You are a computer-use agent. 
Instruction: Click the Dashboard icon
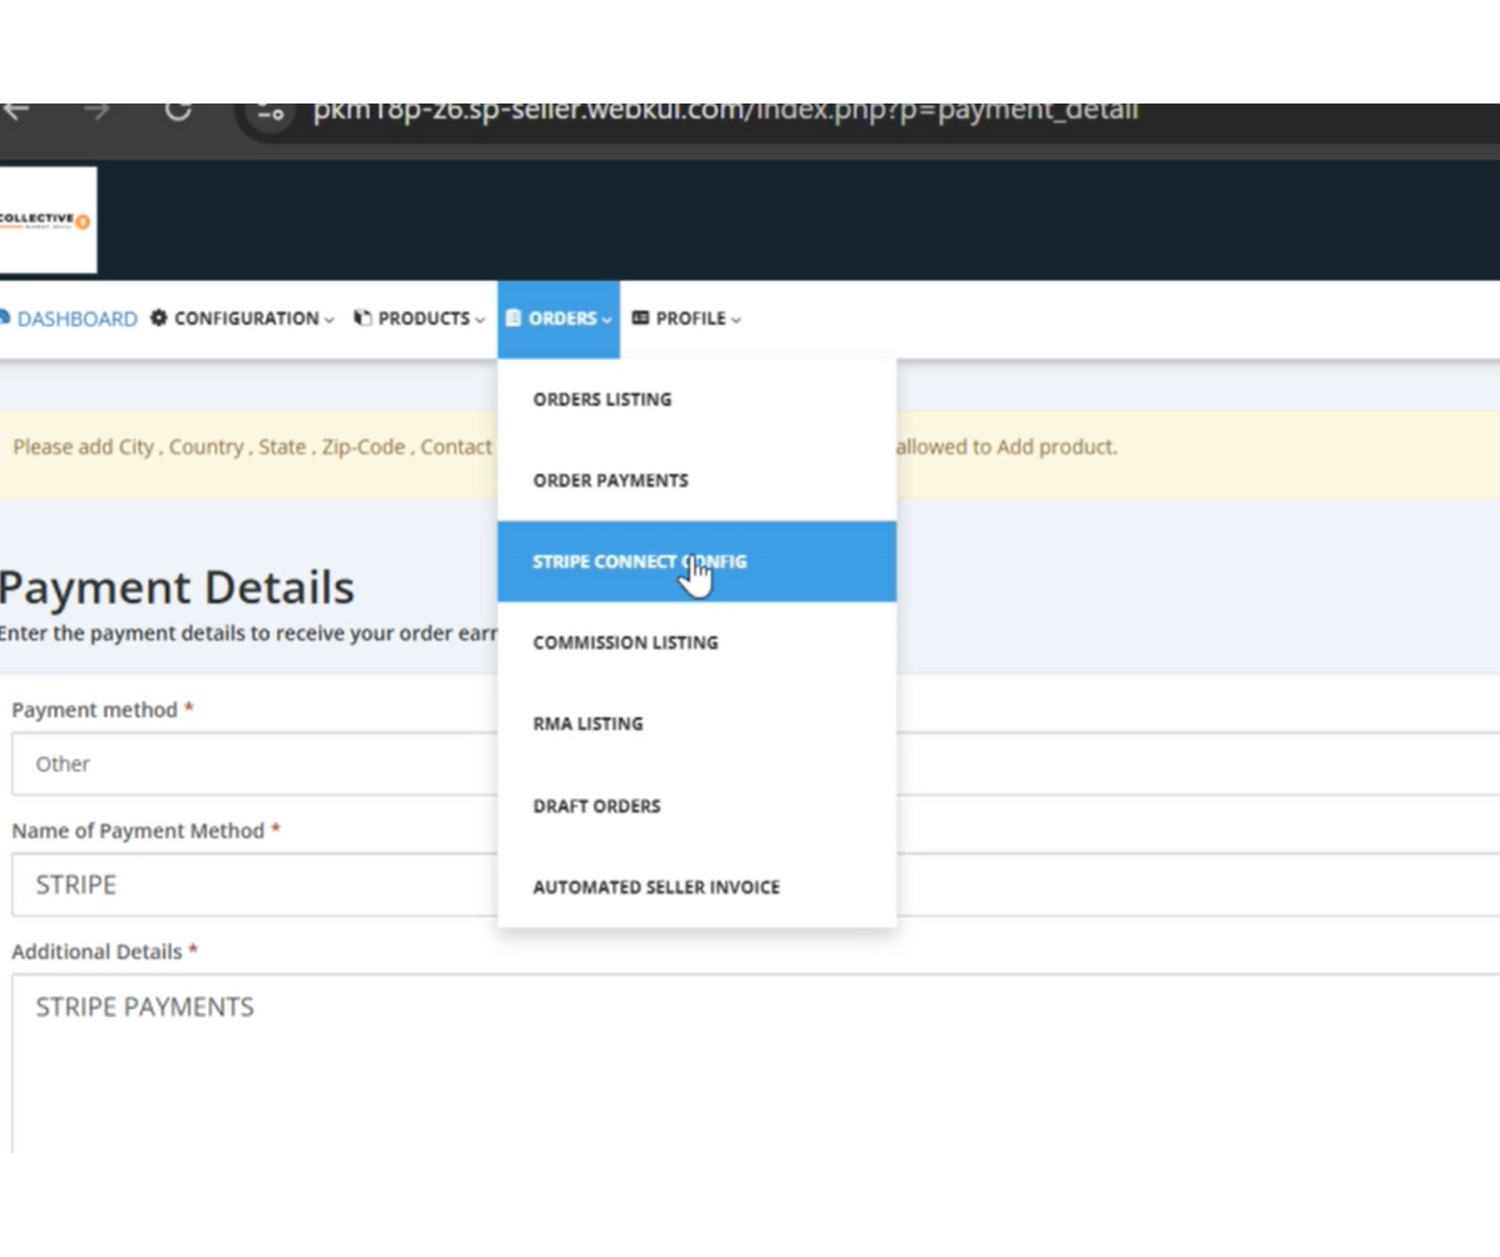click(x=5, y=318)
